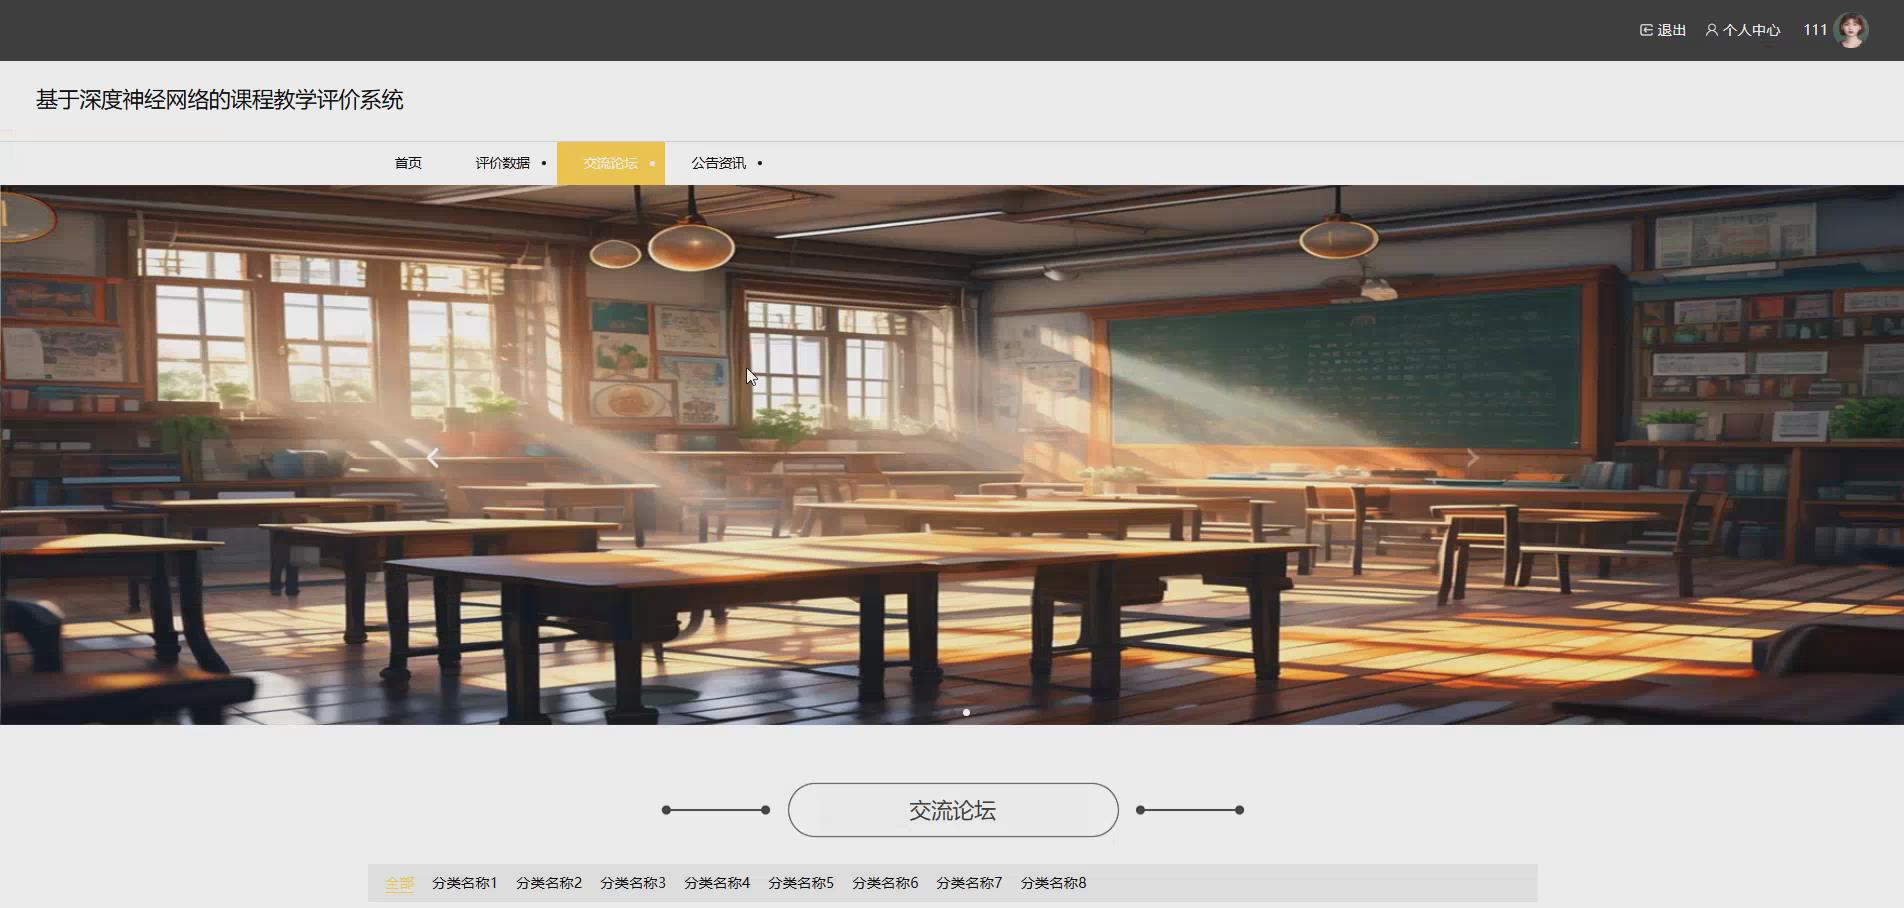1904x908 pixels.
Task: Open the 评价数据 dropdown menu
Action: (501, 163)
